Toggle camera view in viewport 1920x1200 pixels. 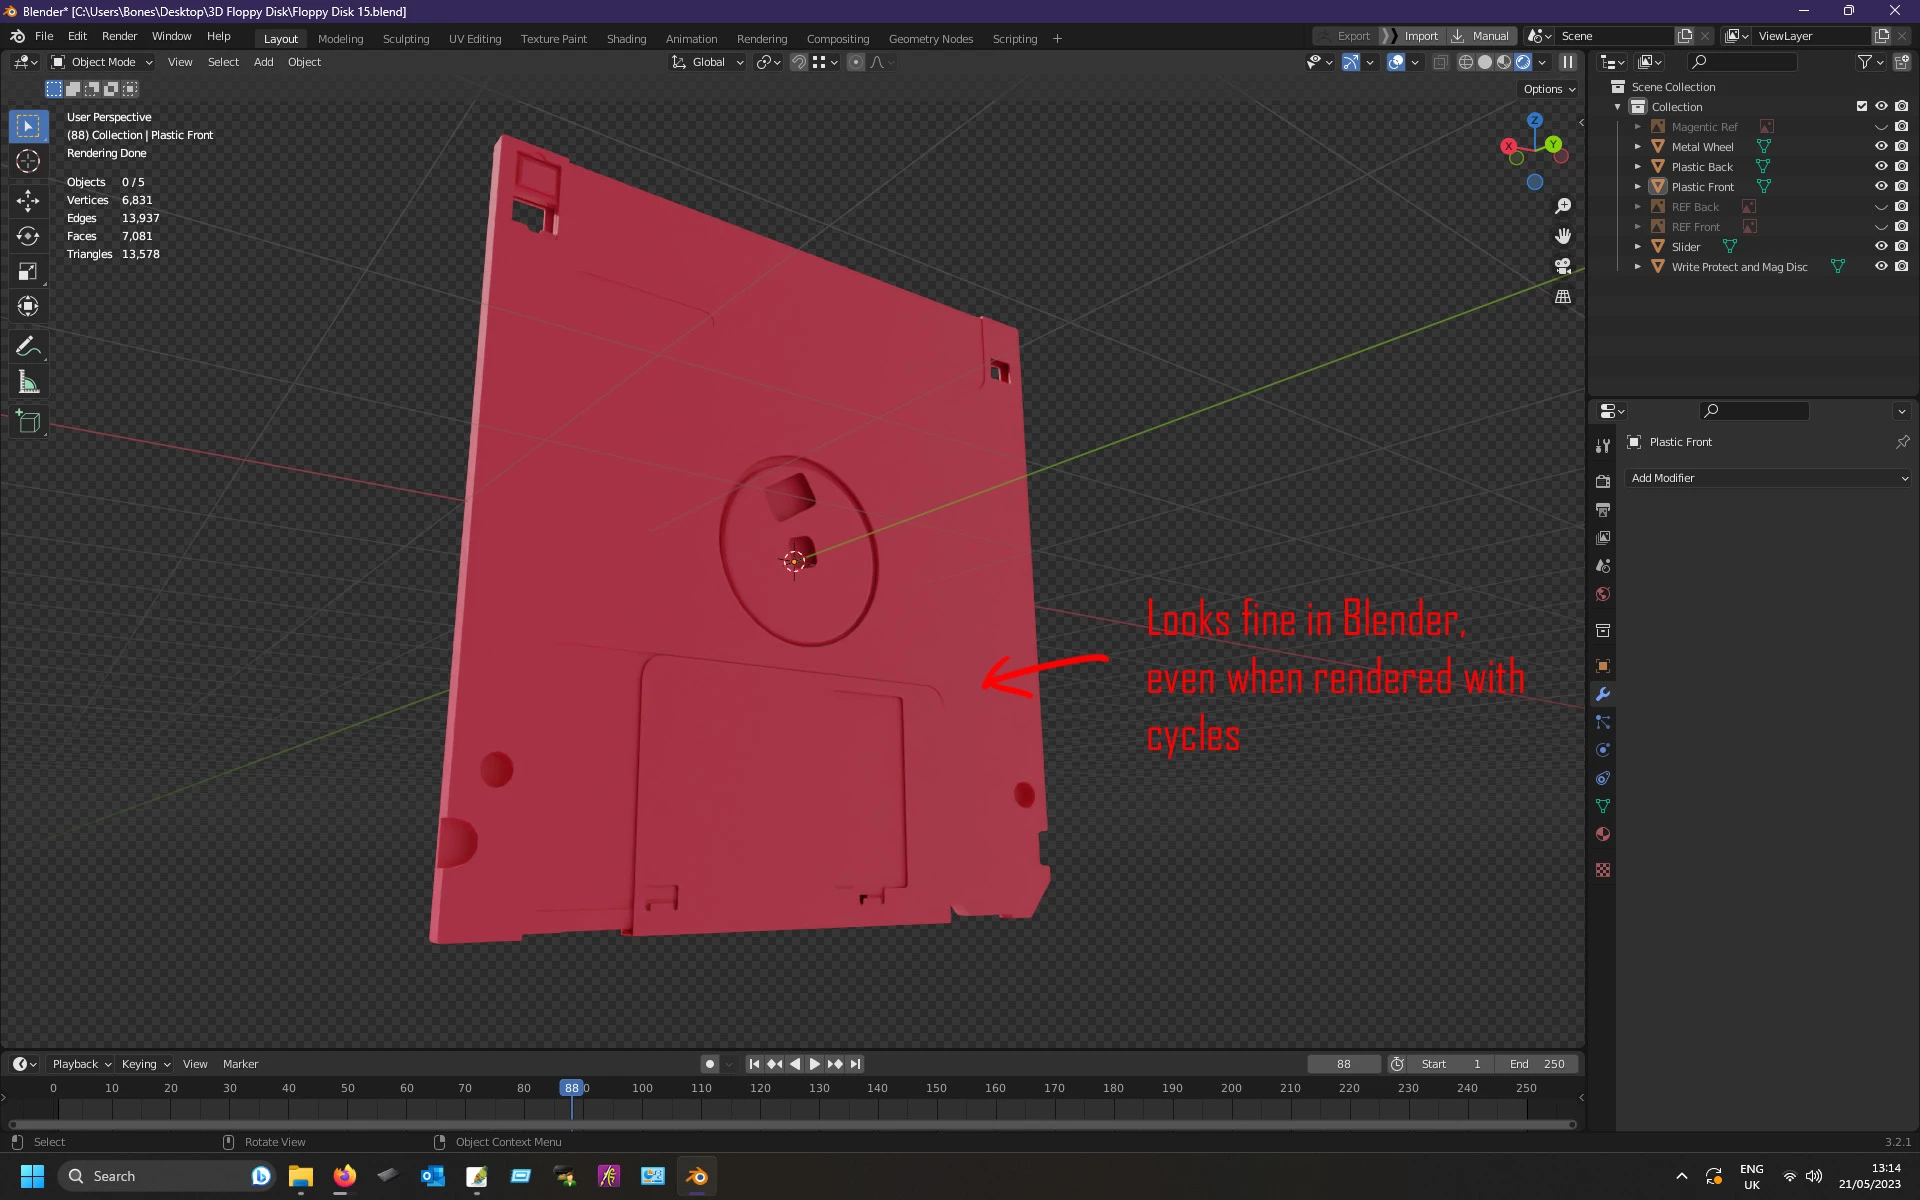(x=1563, y=266)
